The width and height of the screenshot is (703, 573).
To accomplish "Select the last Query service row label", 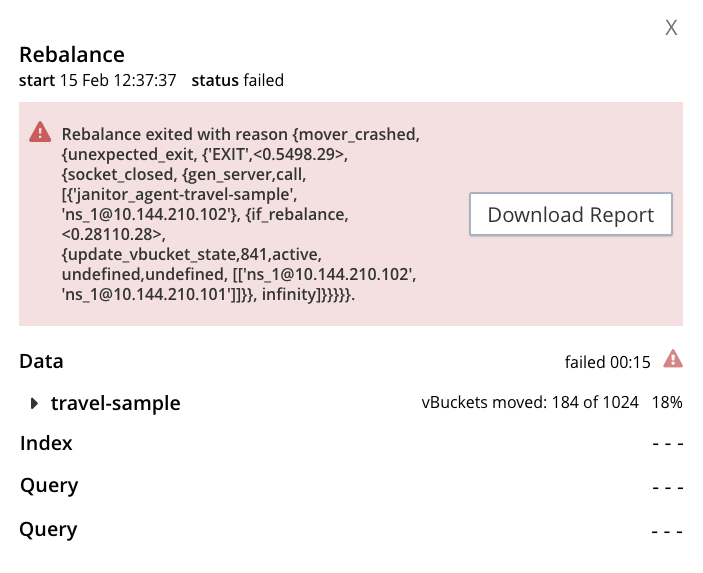I will (49, 529).
